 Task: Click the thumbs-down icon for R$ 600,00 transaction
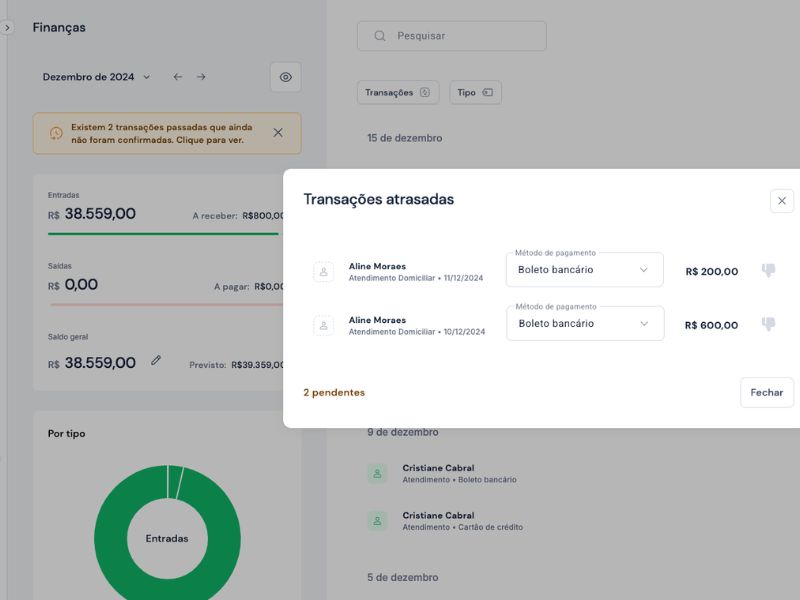[767, 323]
